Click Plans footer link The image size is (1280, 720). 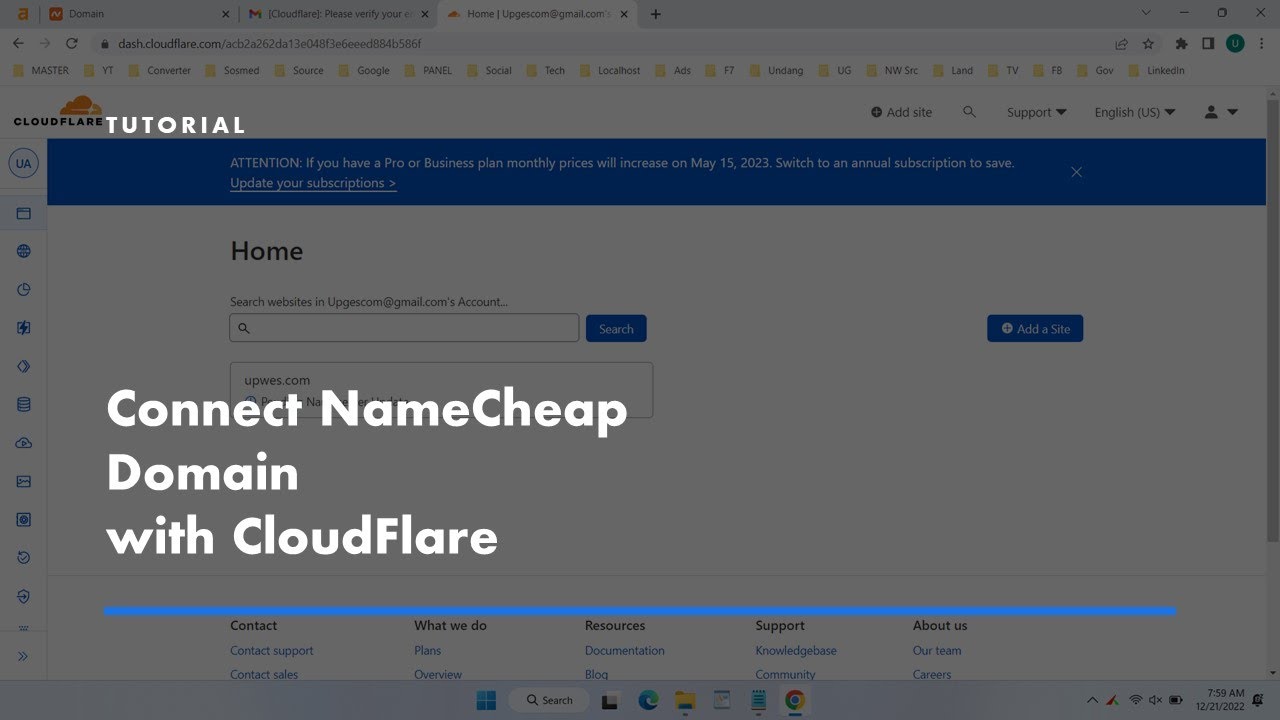click(x=427, y=650)
